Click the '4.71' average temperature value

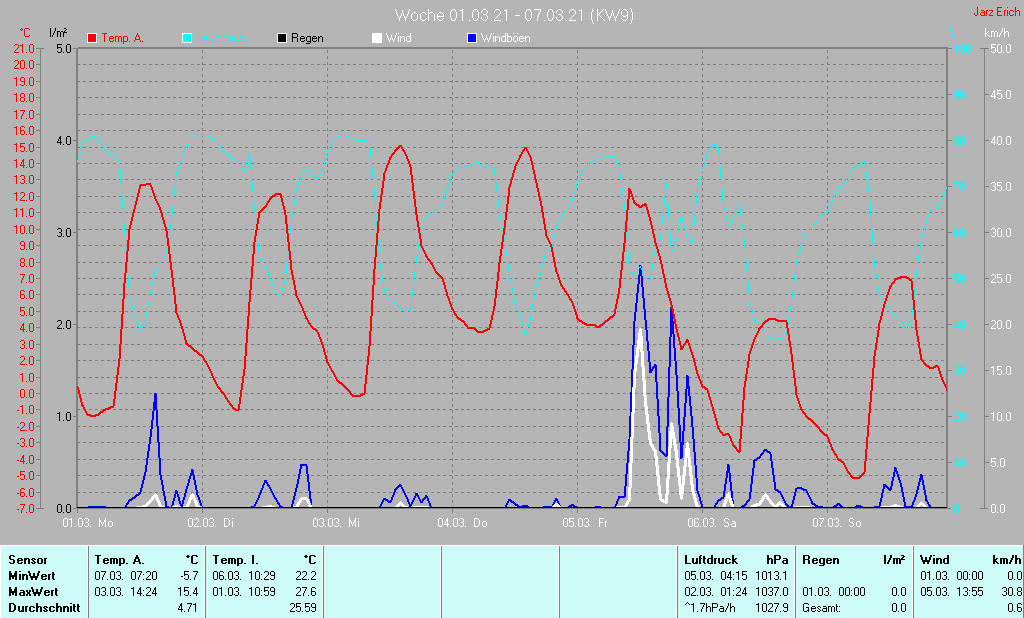click(x=189, y=608)
